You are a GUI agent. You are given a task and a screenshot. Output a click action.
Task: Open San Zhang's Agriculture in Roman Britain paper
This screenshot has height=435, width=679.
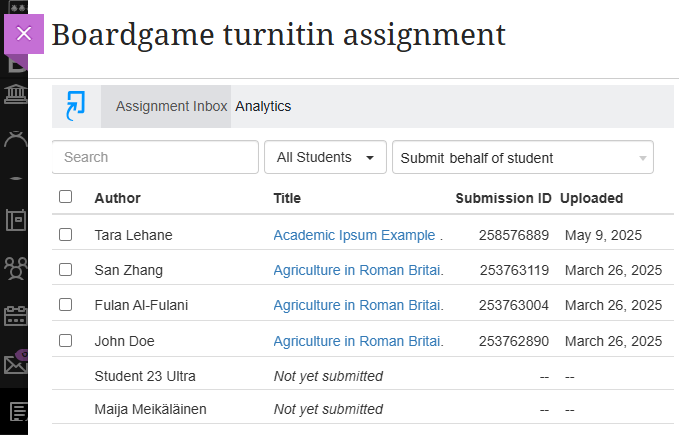pyautogui.click(x=357, y=270)
